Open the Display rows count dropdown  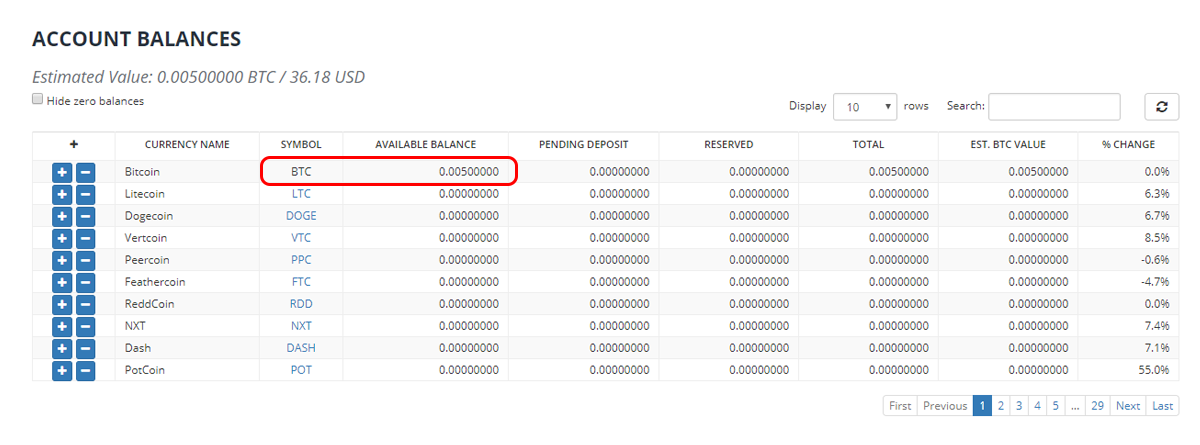point(866,106)
